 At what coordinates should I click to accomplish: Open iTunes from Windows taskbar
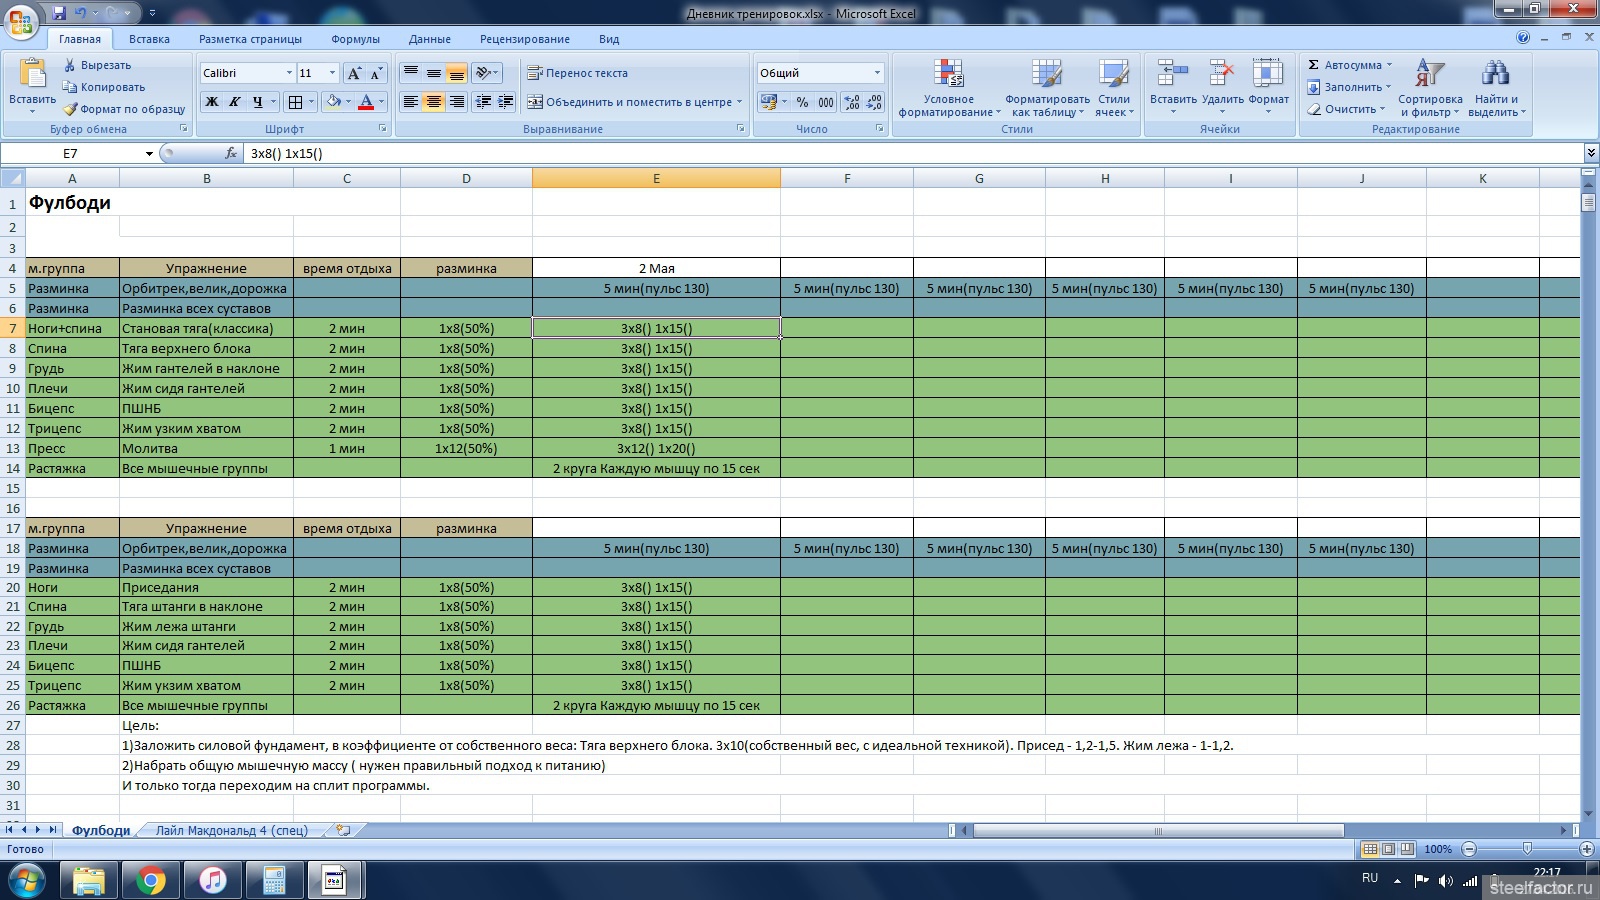[212, 881]
